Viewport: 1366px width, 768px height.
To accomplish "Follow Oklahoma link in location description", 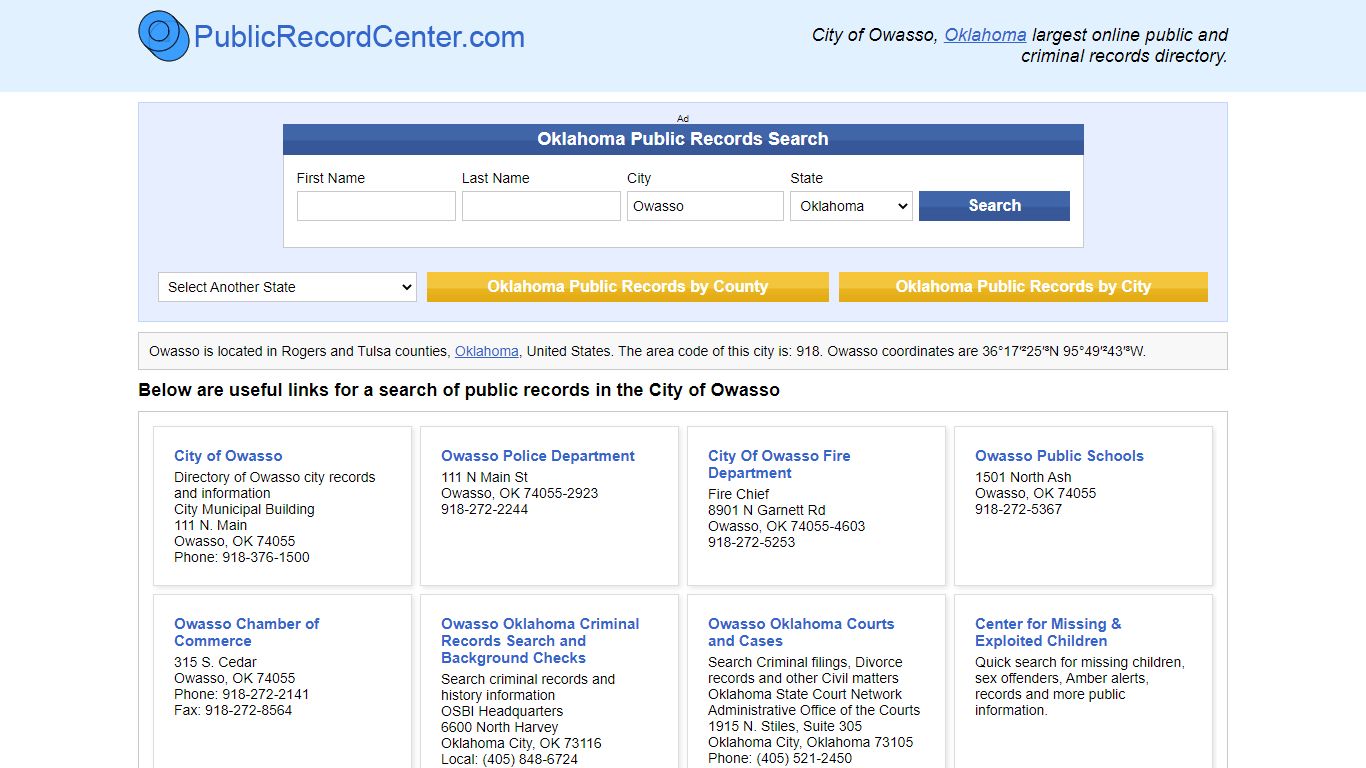I will point(487,351).
